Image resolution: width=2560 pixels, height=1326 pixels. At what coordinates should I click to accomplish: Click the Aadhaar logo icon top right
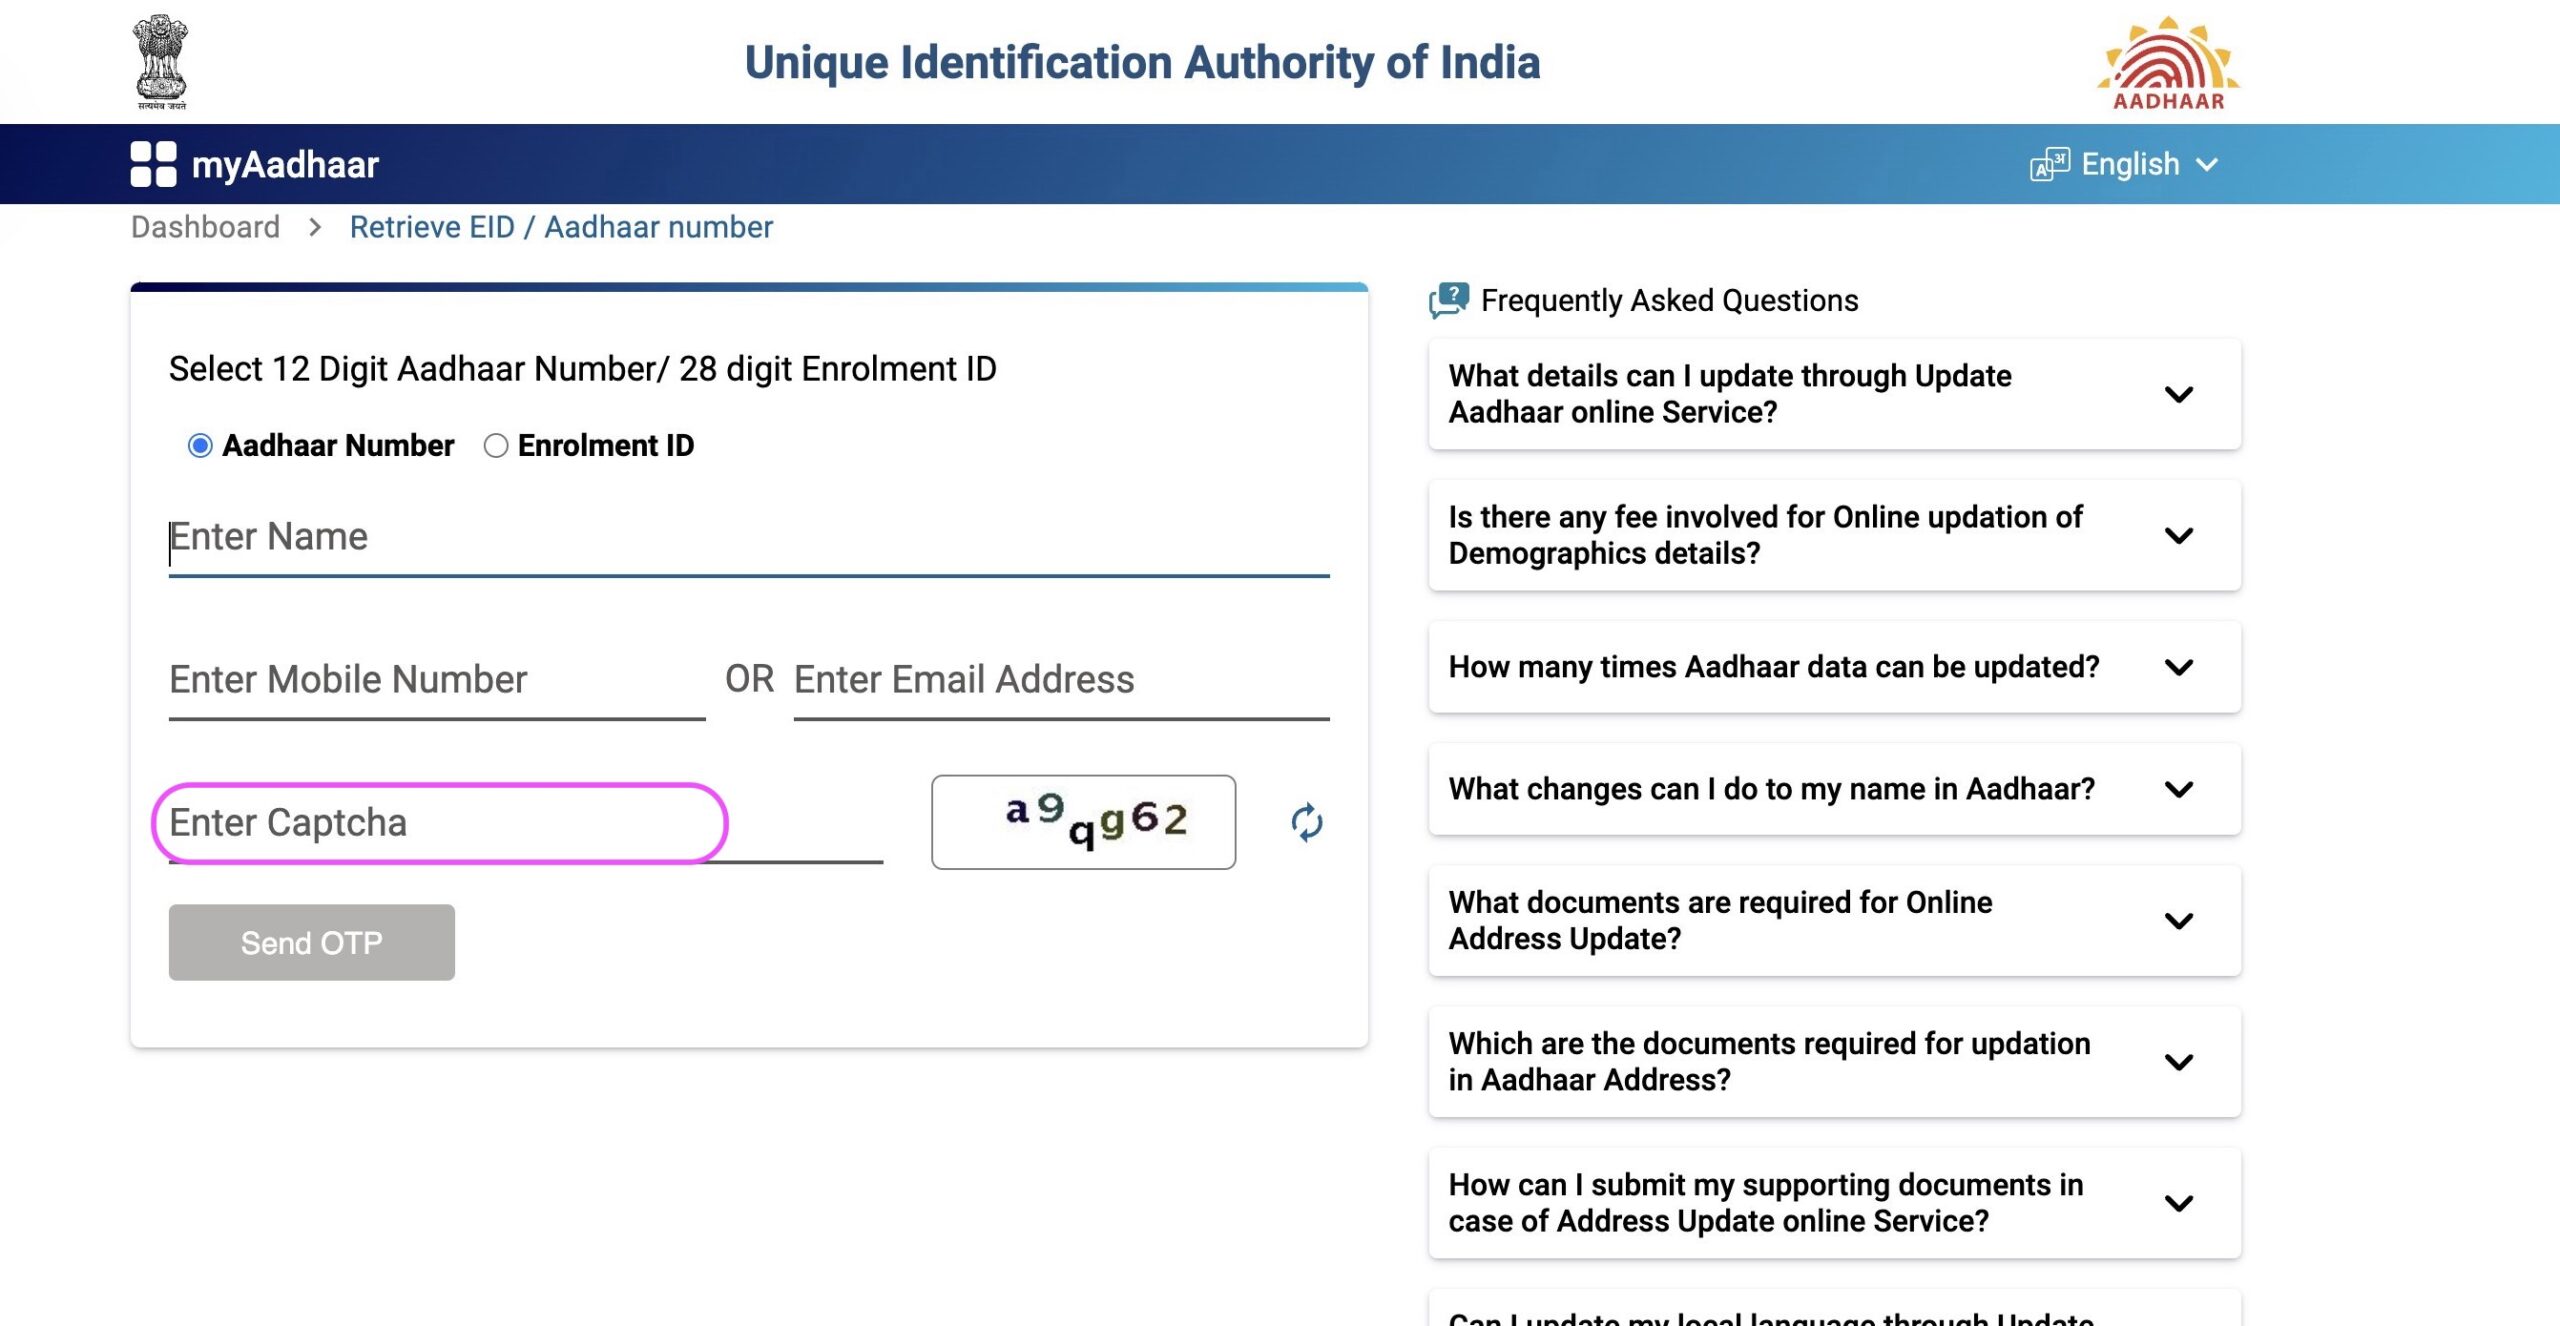[x=2166, y=61]
